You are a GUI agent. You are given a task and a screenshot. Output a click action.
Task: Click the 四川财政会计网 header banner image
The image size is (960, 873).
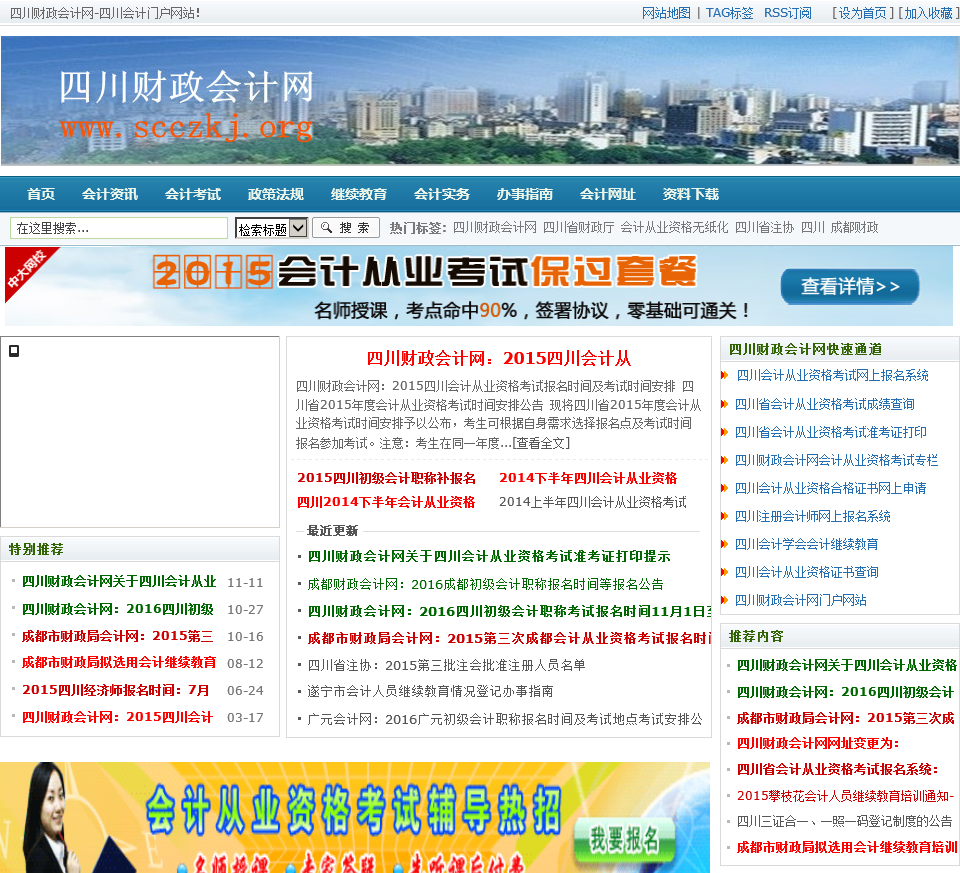coord(480,100)
